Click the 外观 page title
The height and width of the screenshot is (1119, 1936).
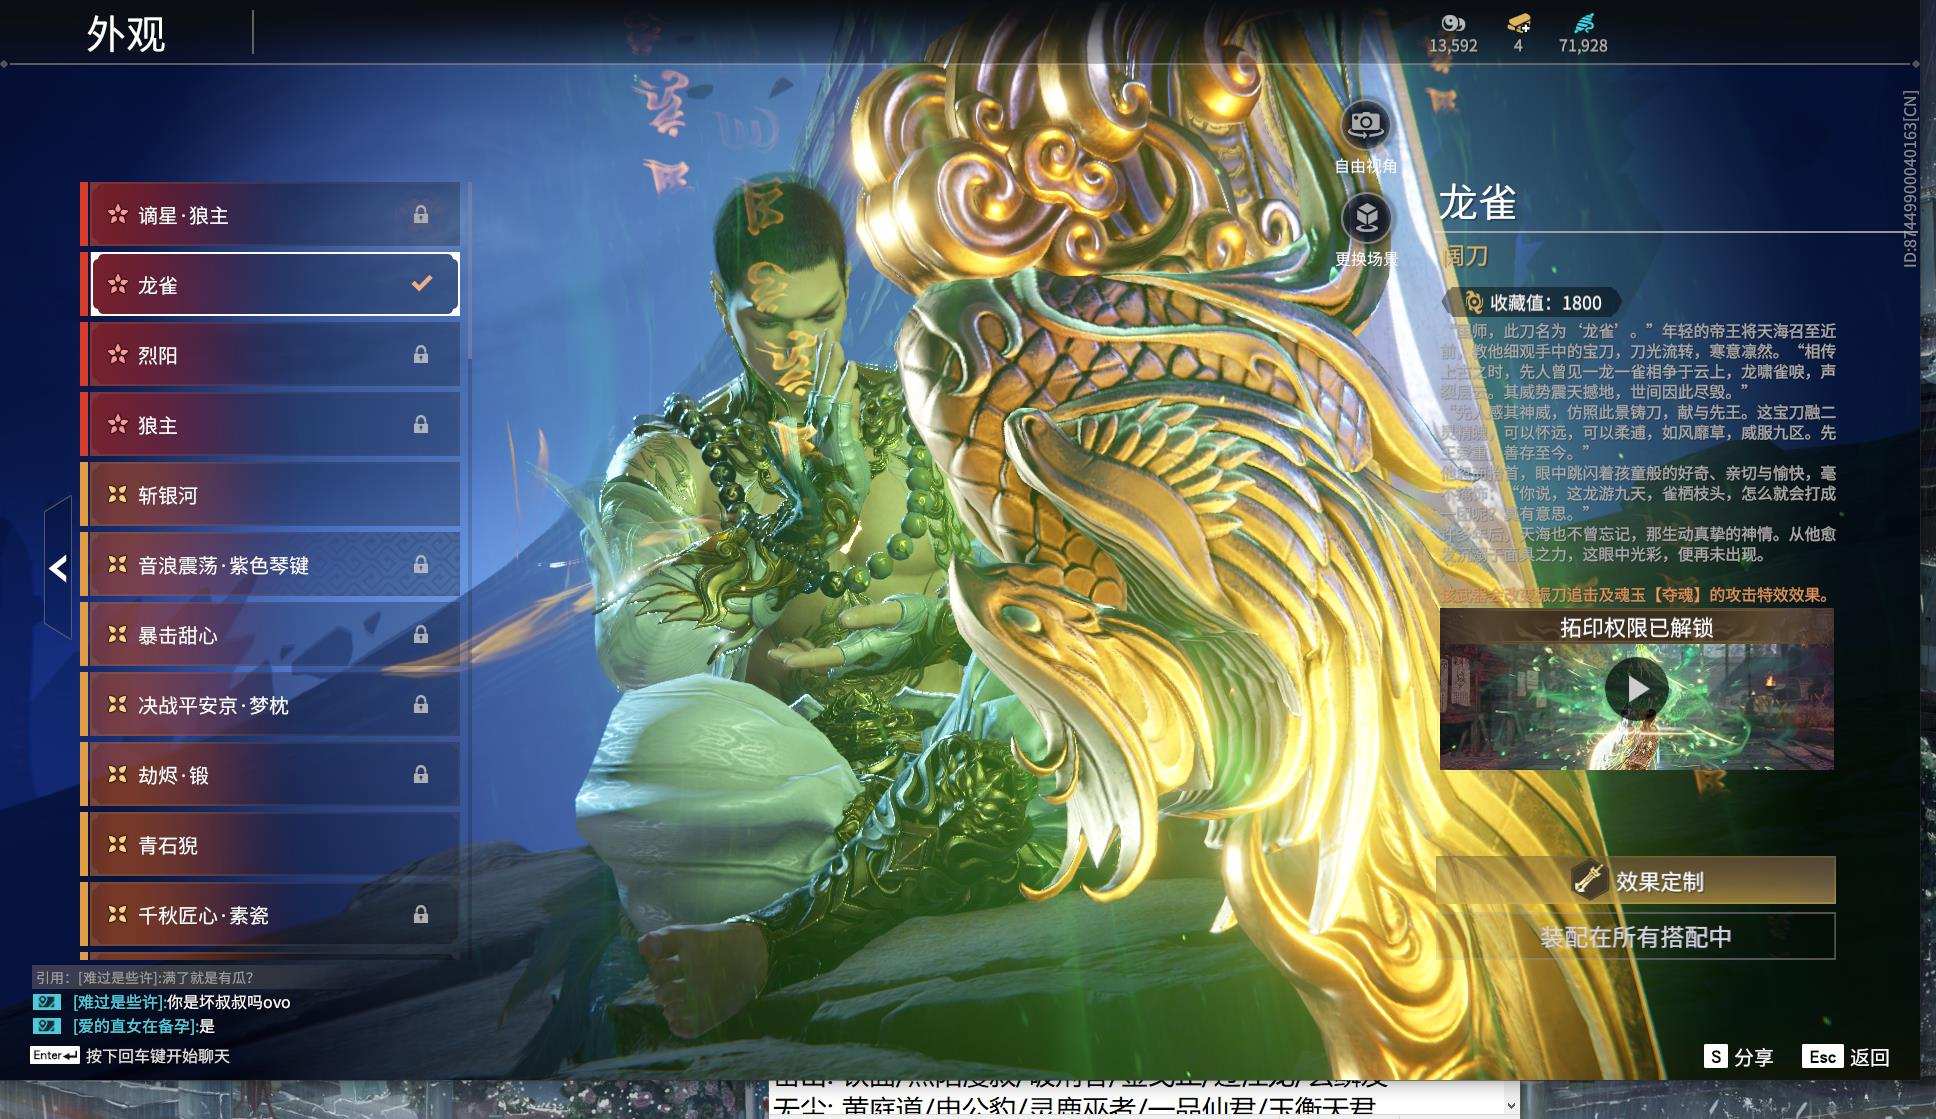pyautogui.click(x=126, y=34)
